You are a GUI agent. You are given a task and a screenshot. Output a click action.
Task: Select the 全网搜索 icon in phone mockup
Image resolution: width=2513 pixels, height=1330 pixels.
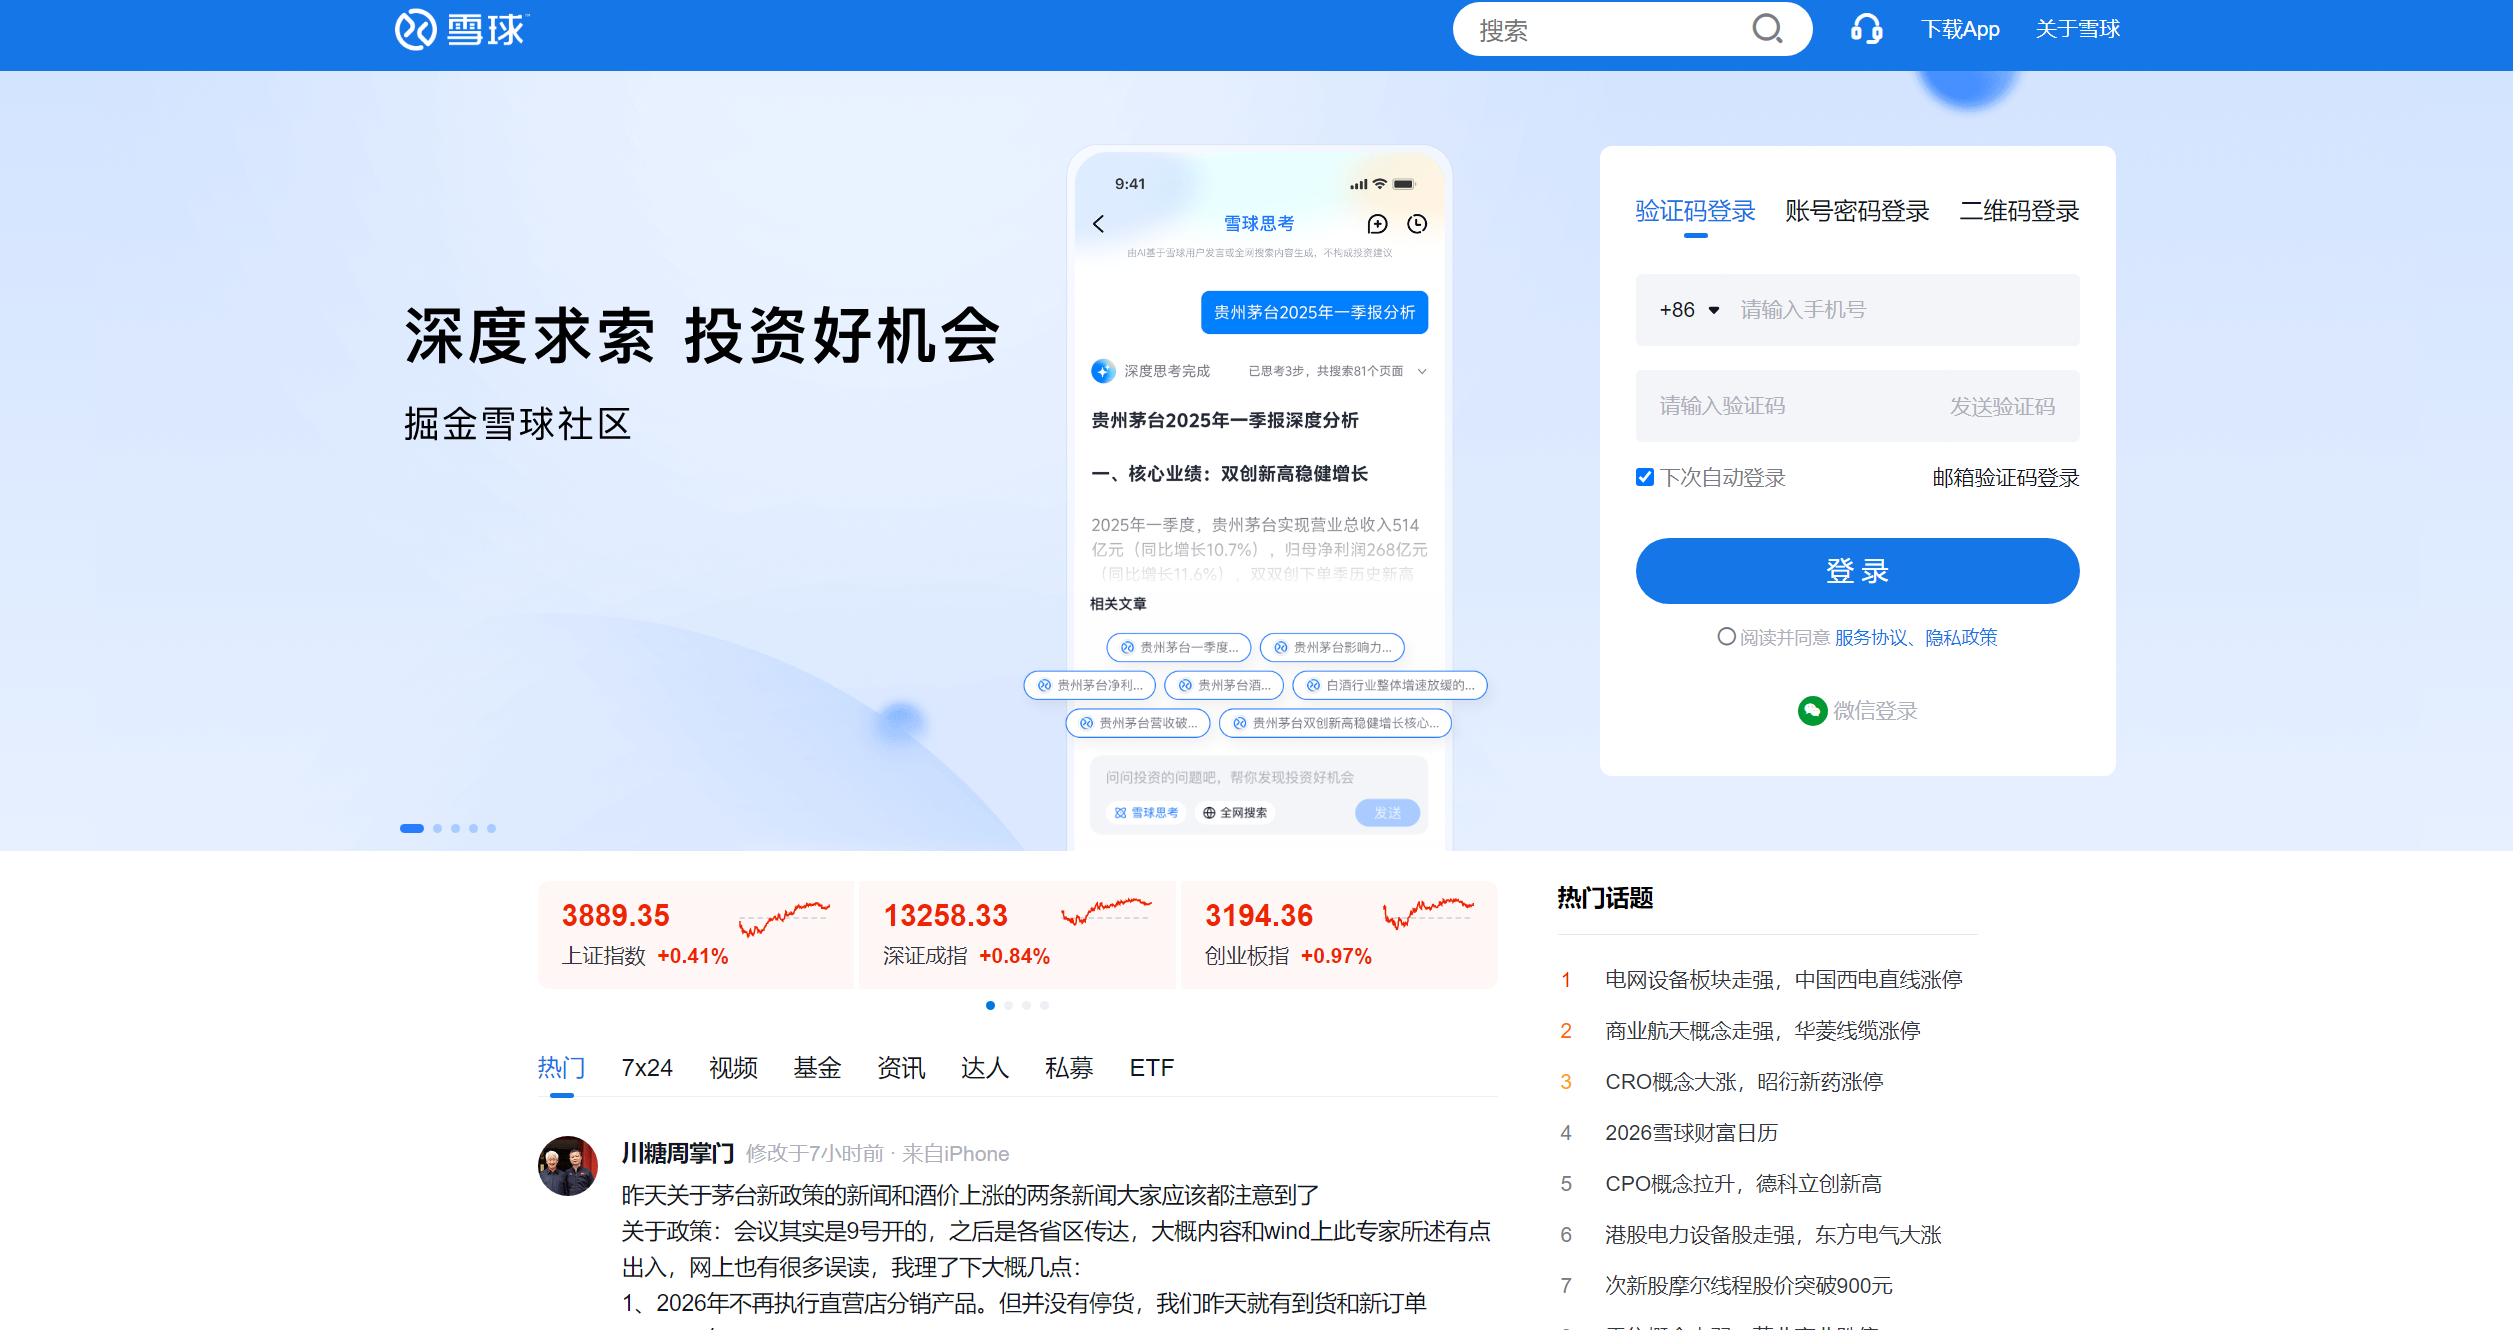(x=1208, y=813)
